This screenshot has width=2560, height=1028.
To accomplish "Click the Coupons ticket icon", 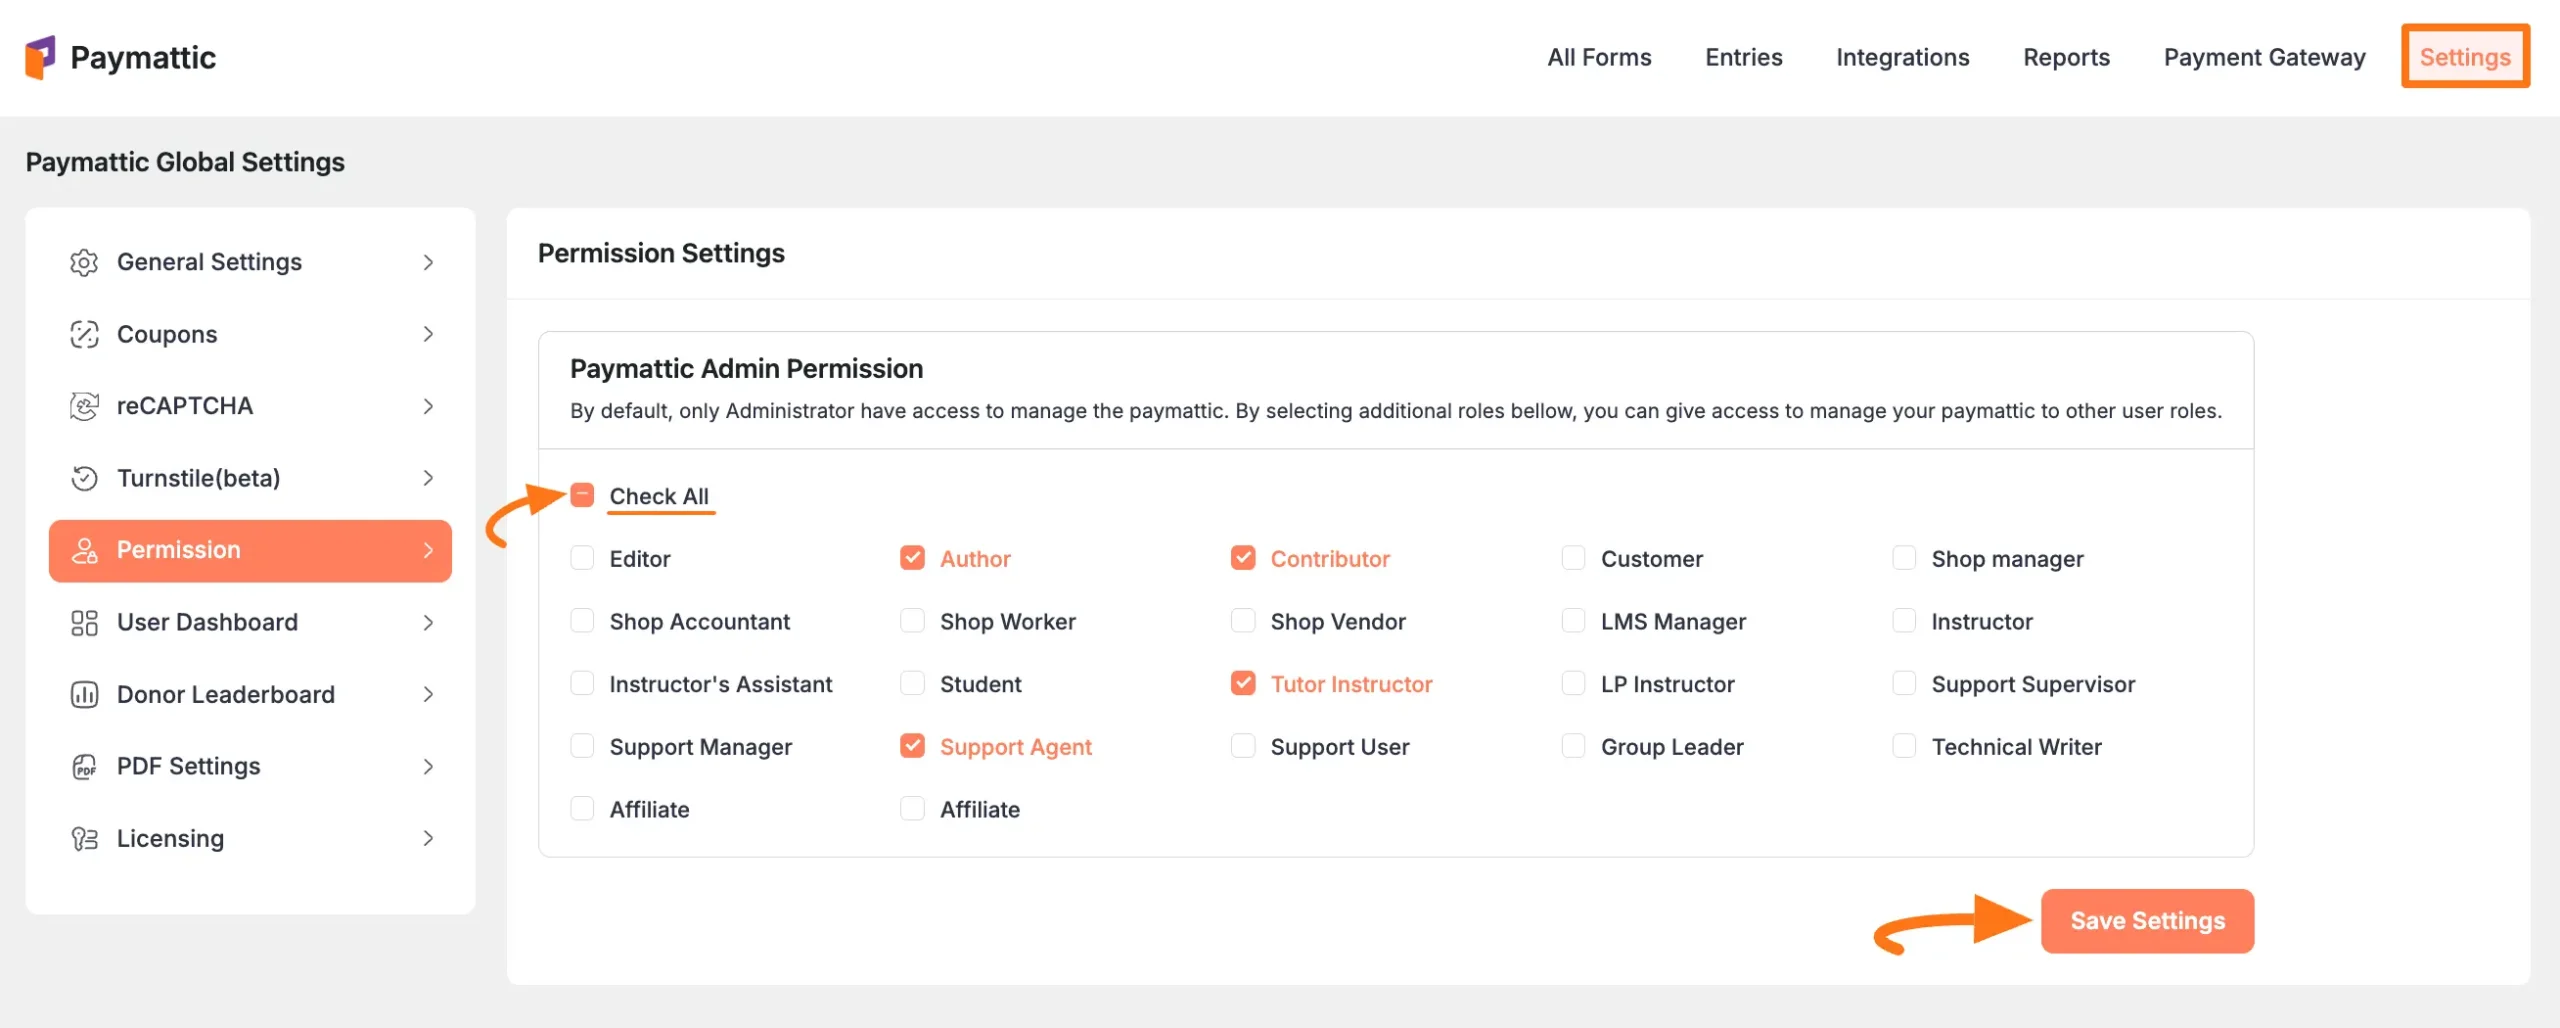I will click(x=84, y=333).
